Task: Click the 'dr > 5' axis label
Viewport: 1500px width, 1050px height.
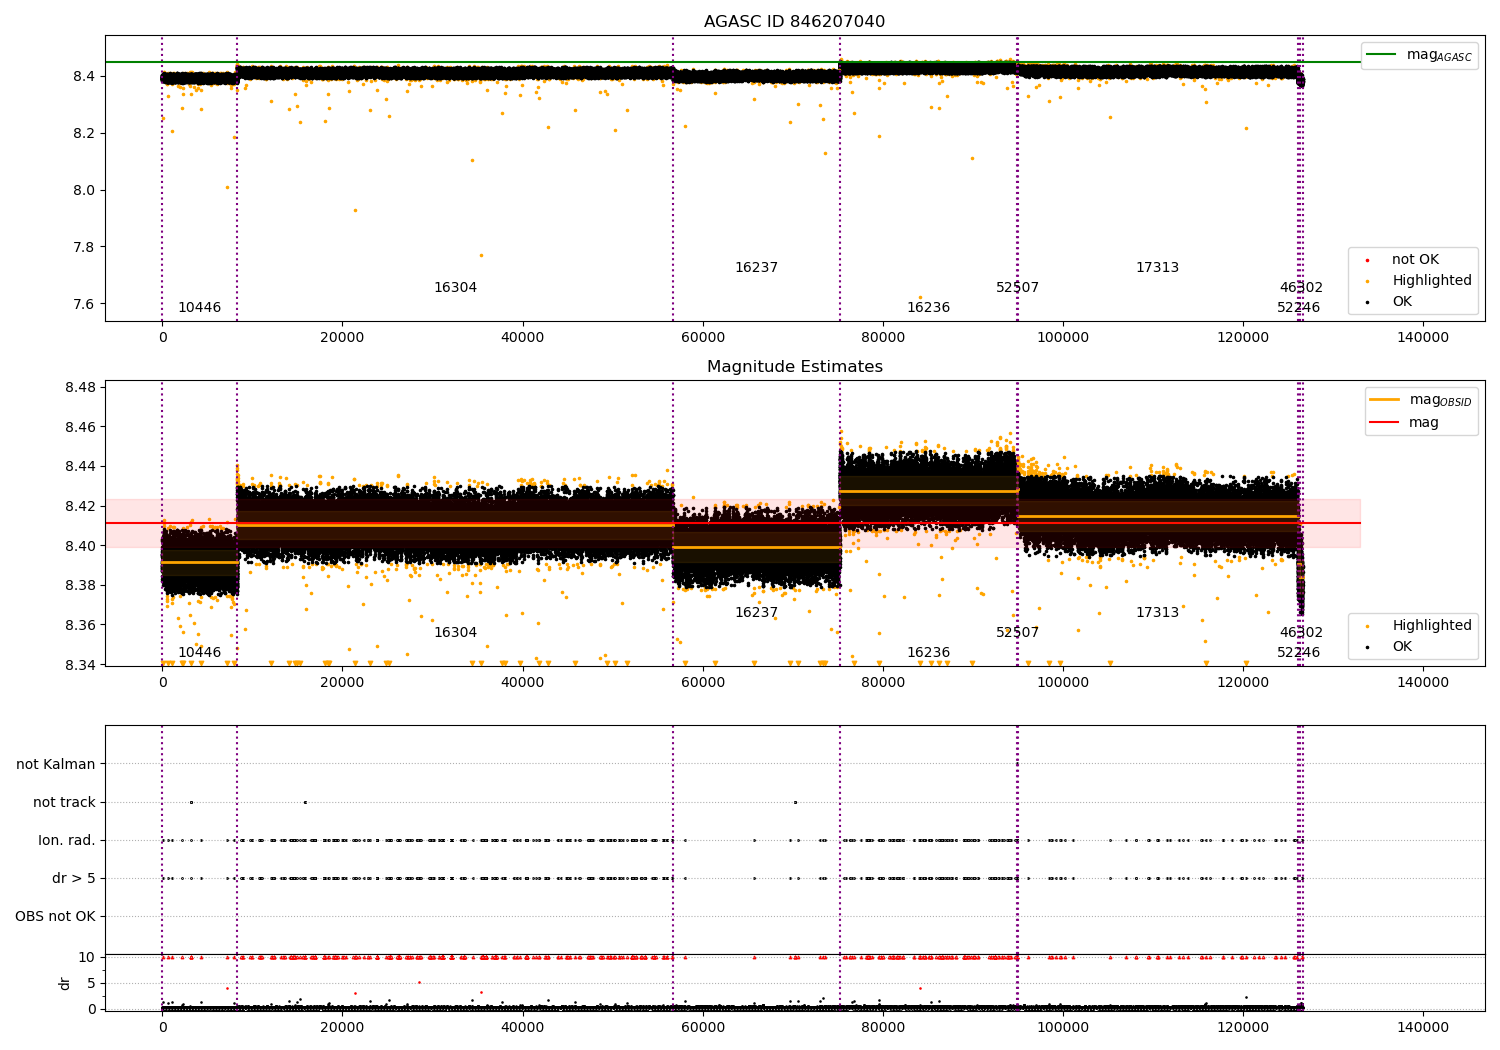Action: point(74,878)
